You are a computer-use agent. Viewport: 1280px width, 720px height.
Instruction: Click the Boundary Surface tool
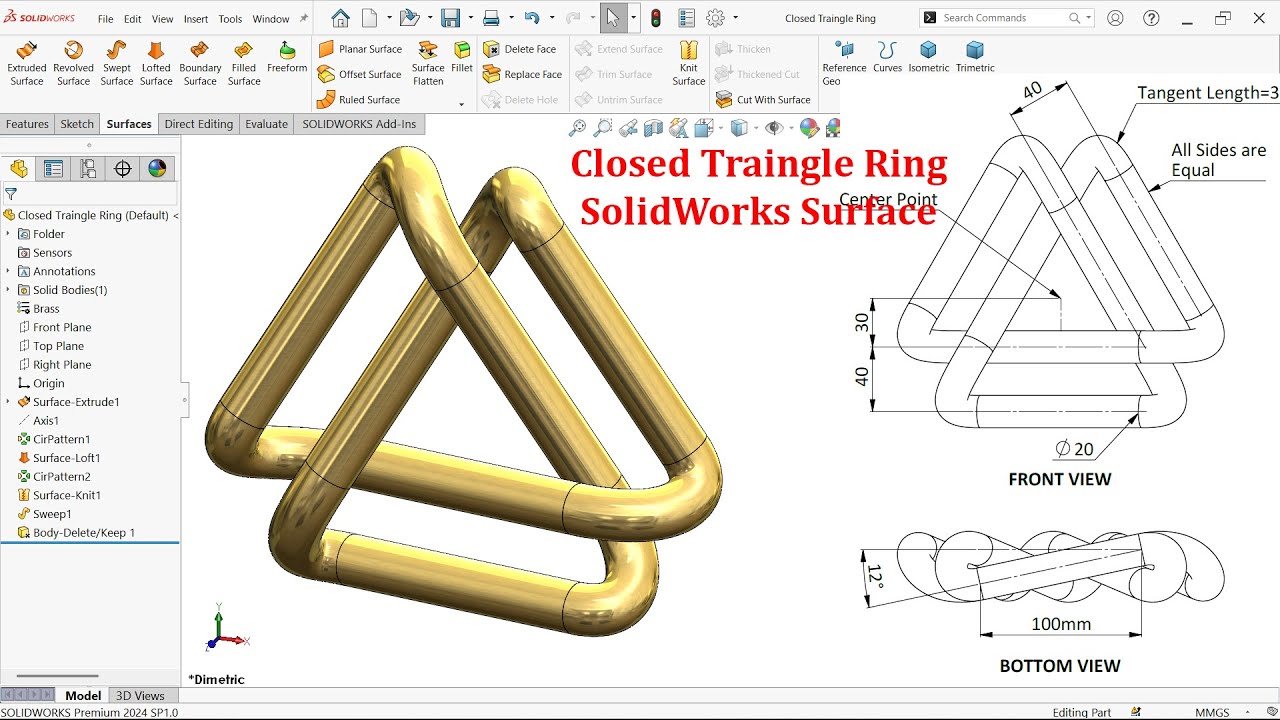point(200,63)
